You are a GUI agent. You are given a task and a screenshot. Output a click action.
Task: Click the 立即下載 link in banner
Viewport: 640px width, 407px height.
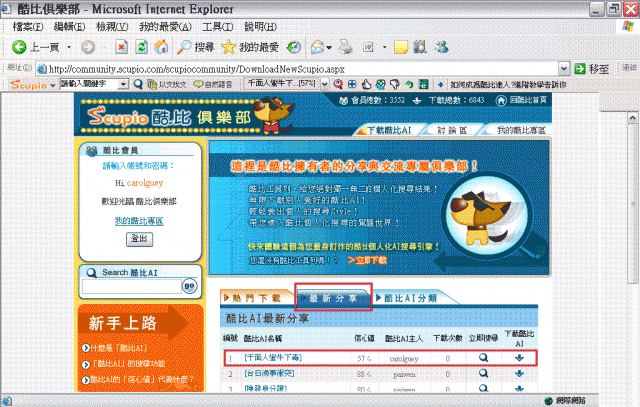(367, 260)
